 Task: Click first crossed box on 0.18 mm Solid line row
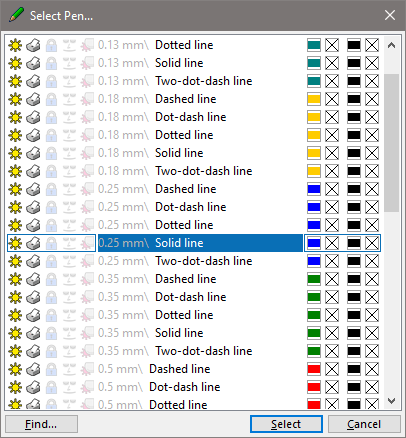click(332, 153)
